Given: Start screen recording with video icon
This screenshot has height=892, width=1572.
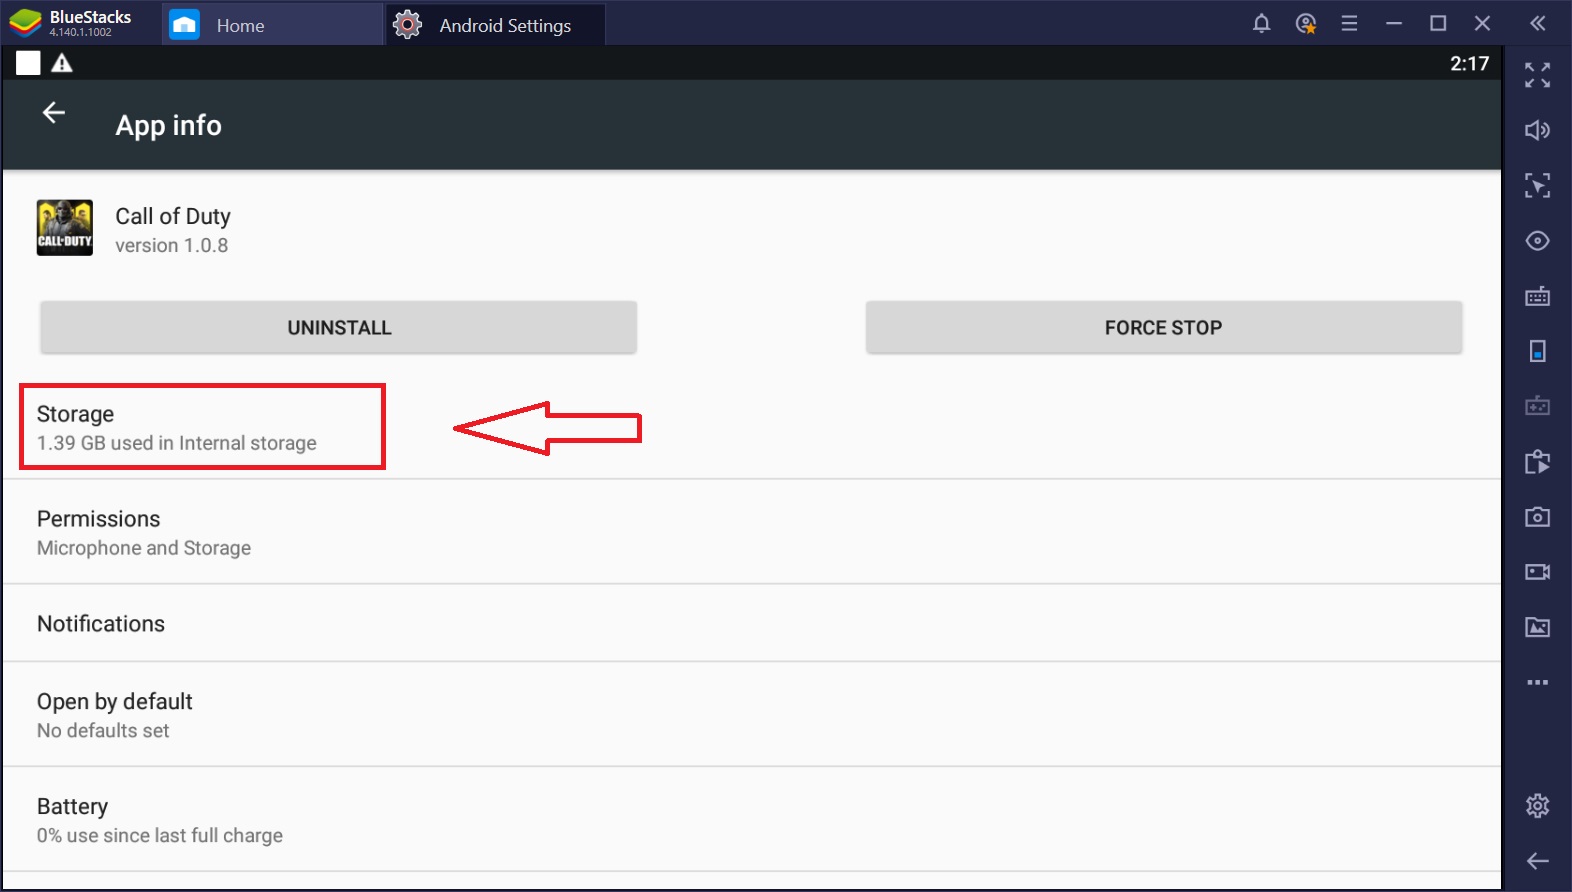Looking at the screenshot, I should tap(1538, 572).
